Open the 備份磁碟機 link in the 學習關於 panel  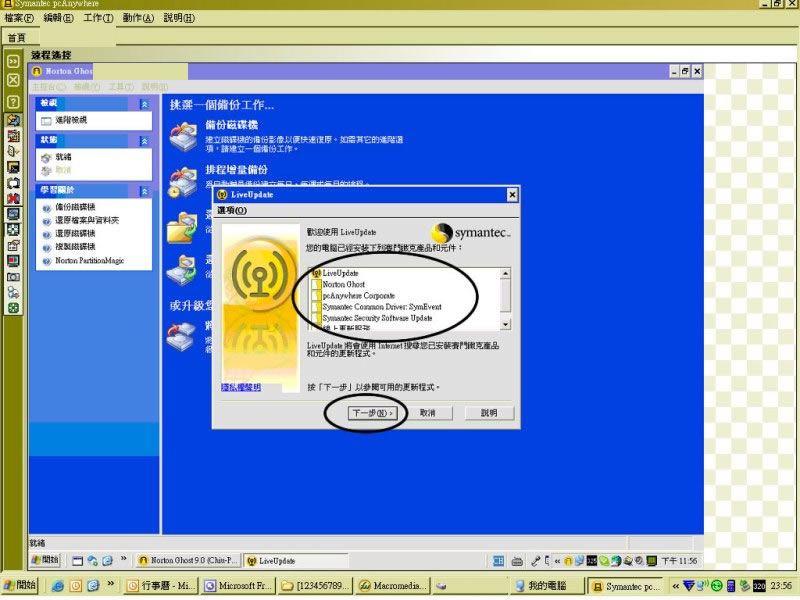75,207
